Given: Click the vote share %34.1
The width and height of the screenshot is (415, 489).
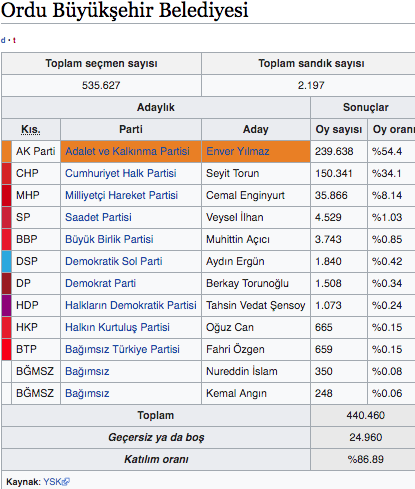Looking at the screenshot, I should click(387, 173).
